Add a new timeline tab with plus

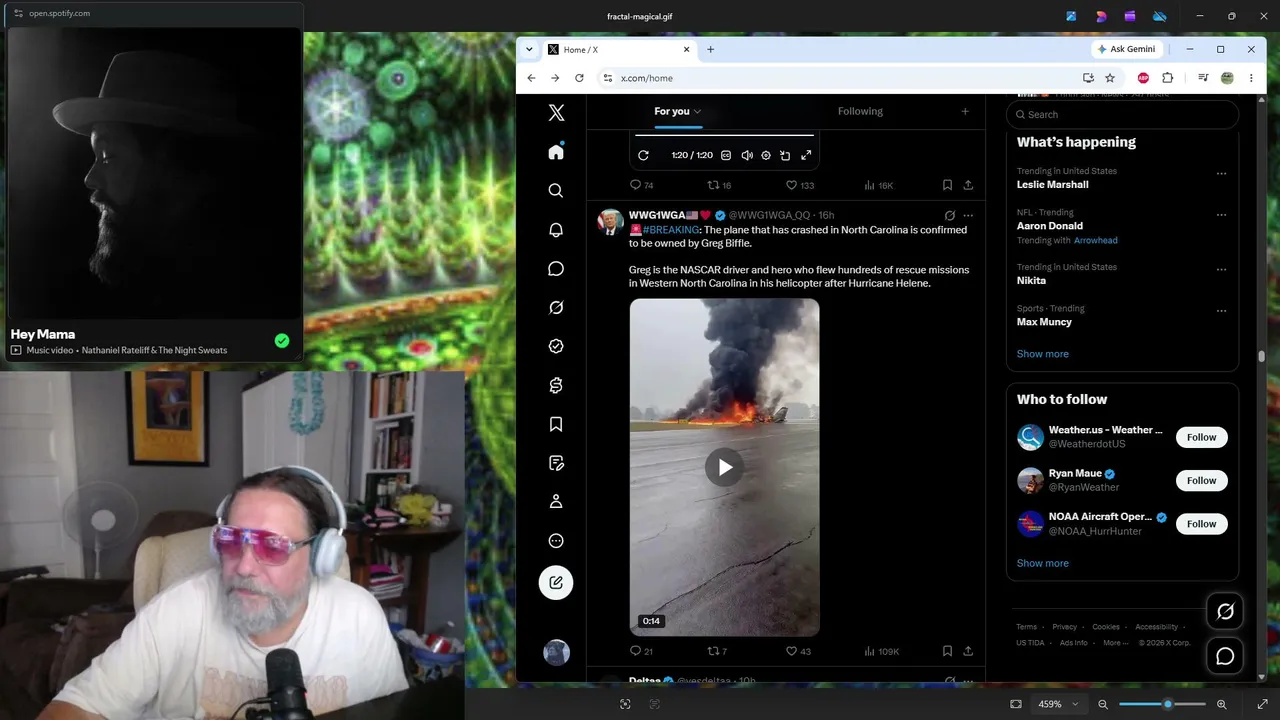(x=965, y=111)
